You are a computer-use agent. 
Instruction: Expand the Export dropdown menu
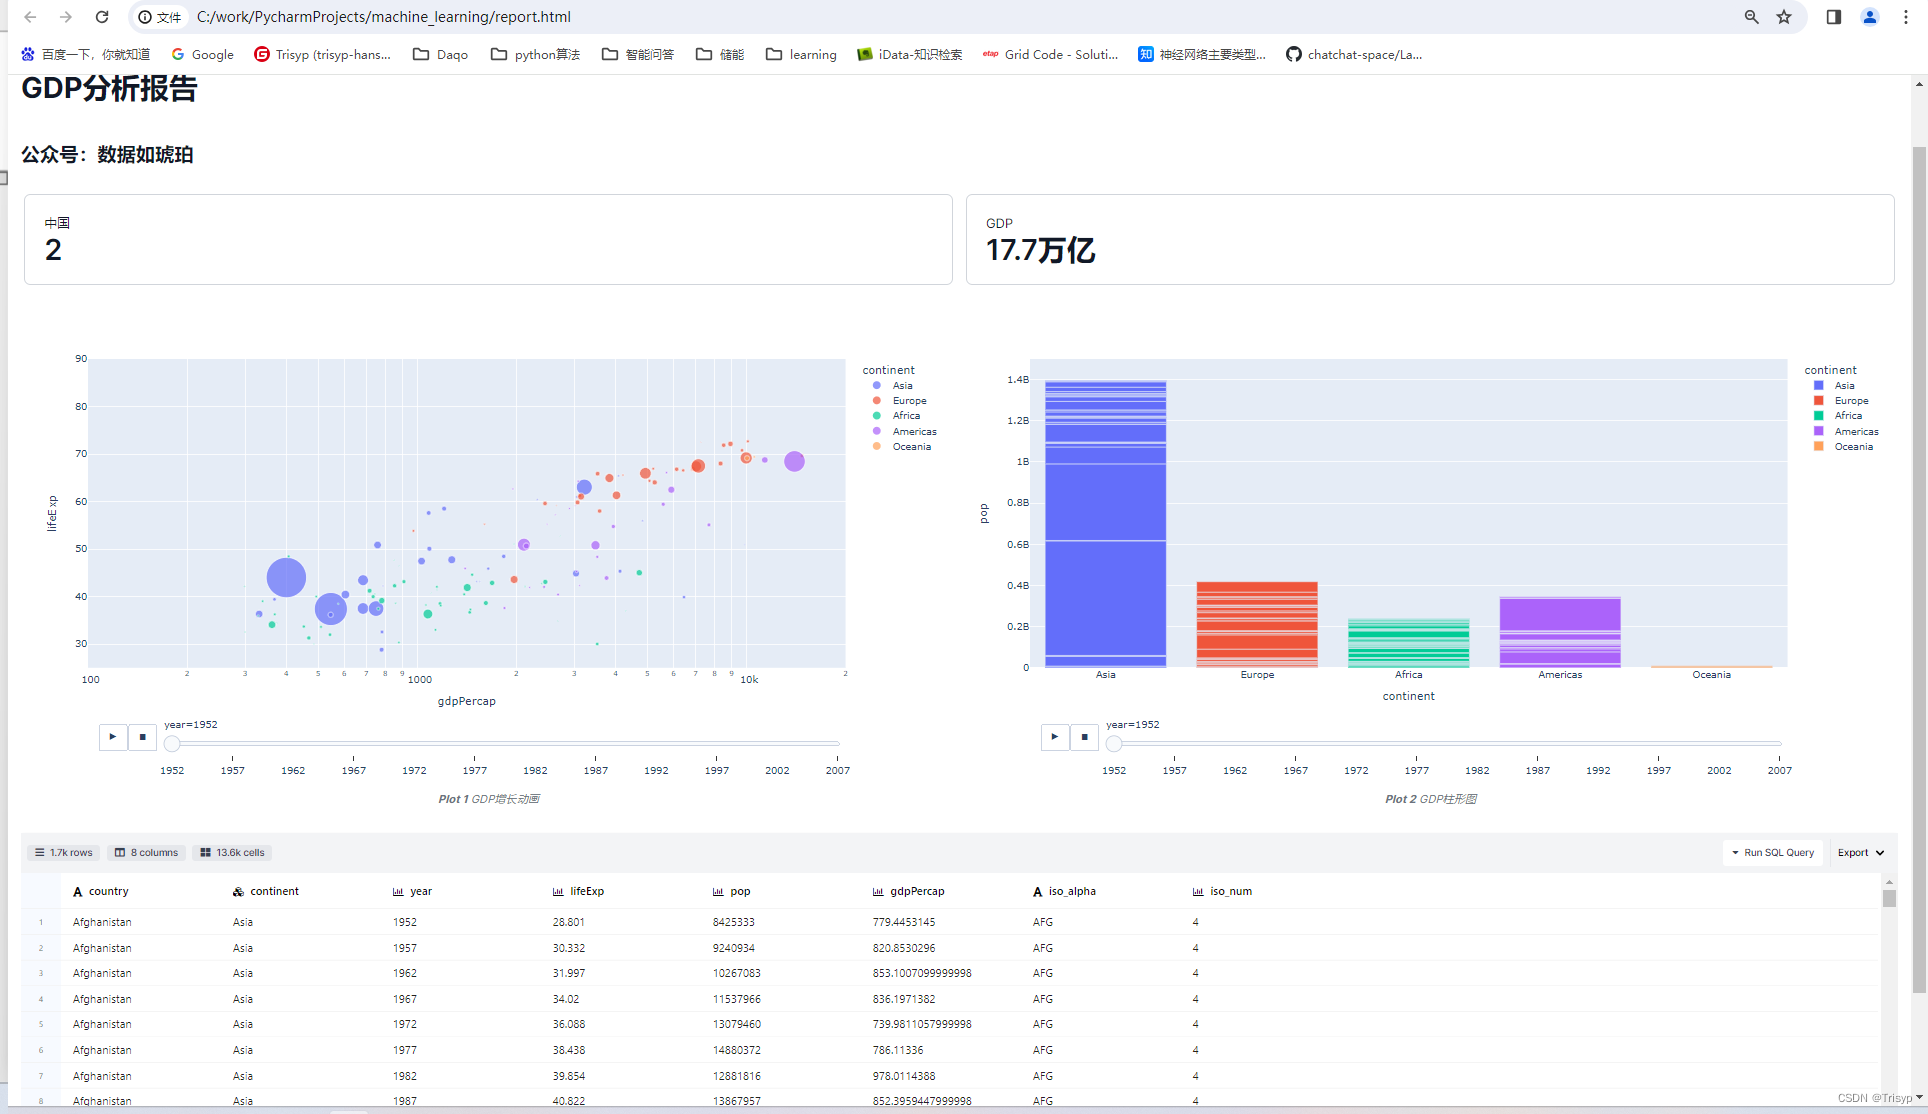[1862, 851]
